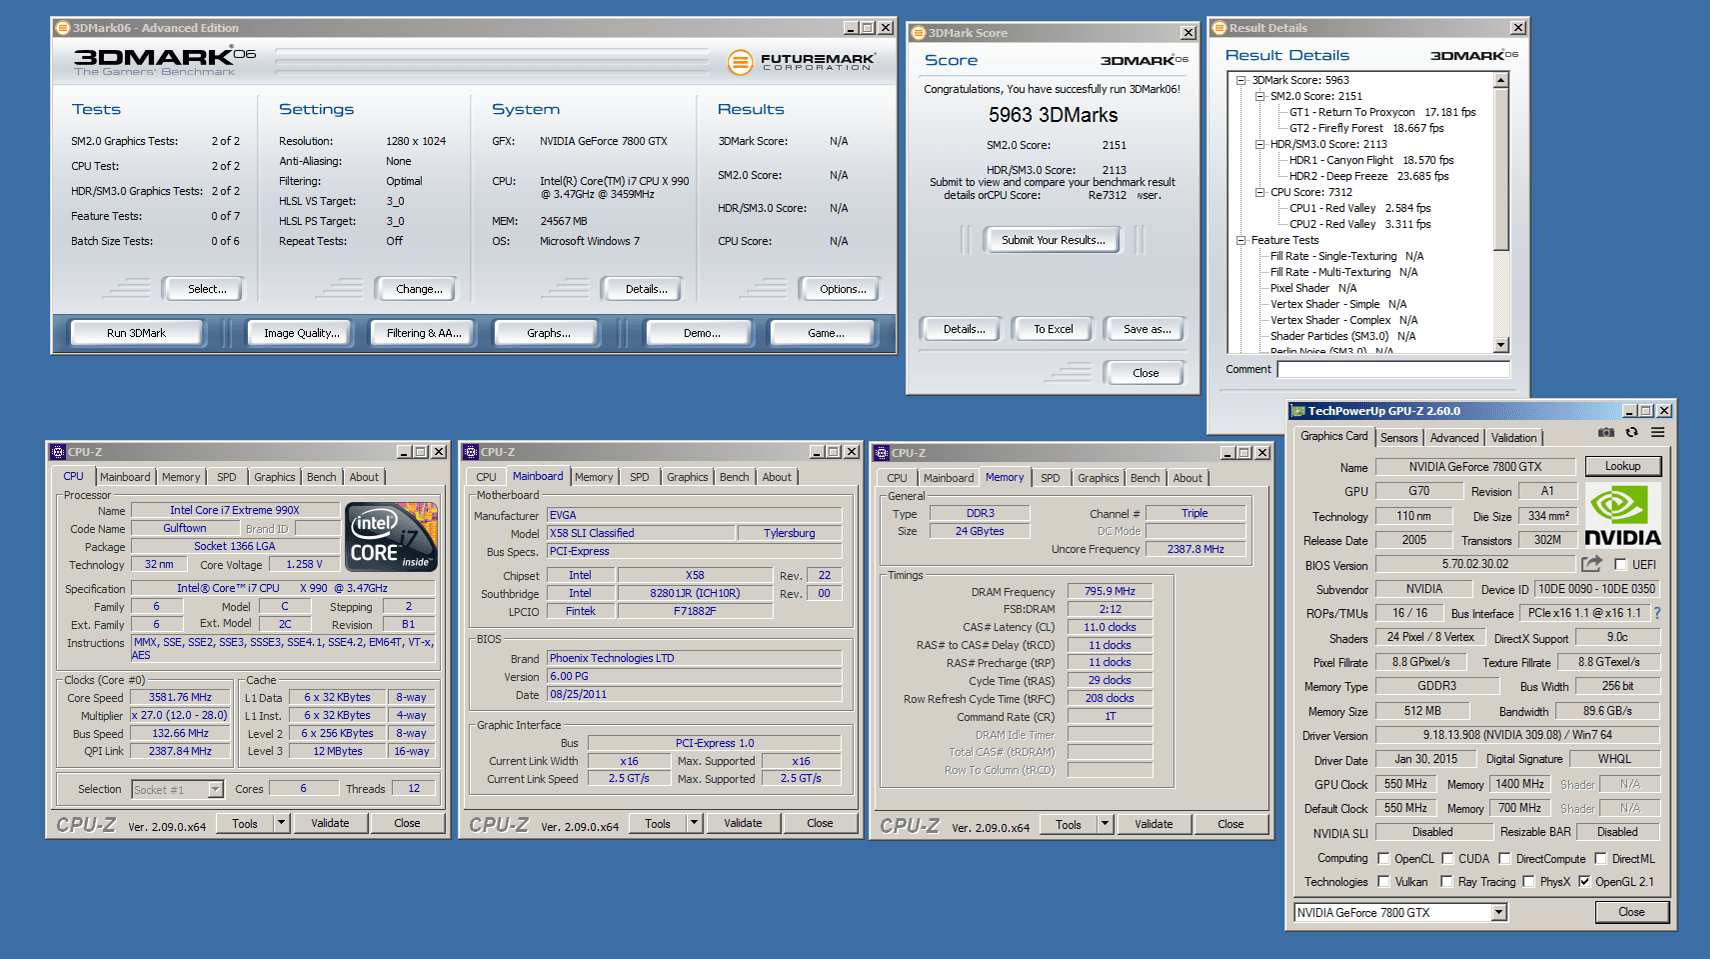1710x959 pixels.
Task: Select HDR2 - Deep Freeze result row
Action: tap(1368, 176)
